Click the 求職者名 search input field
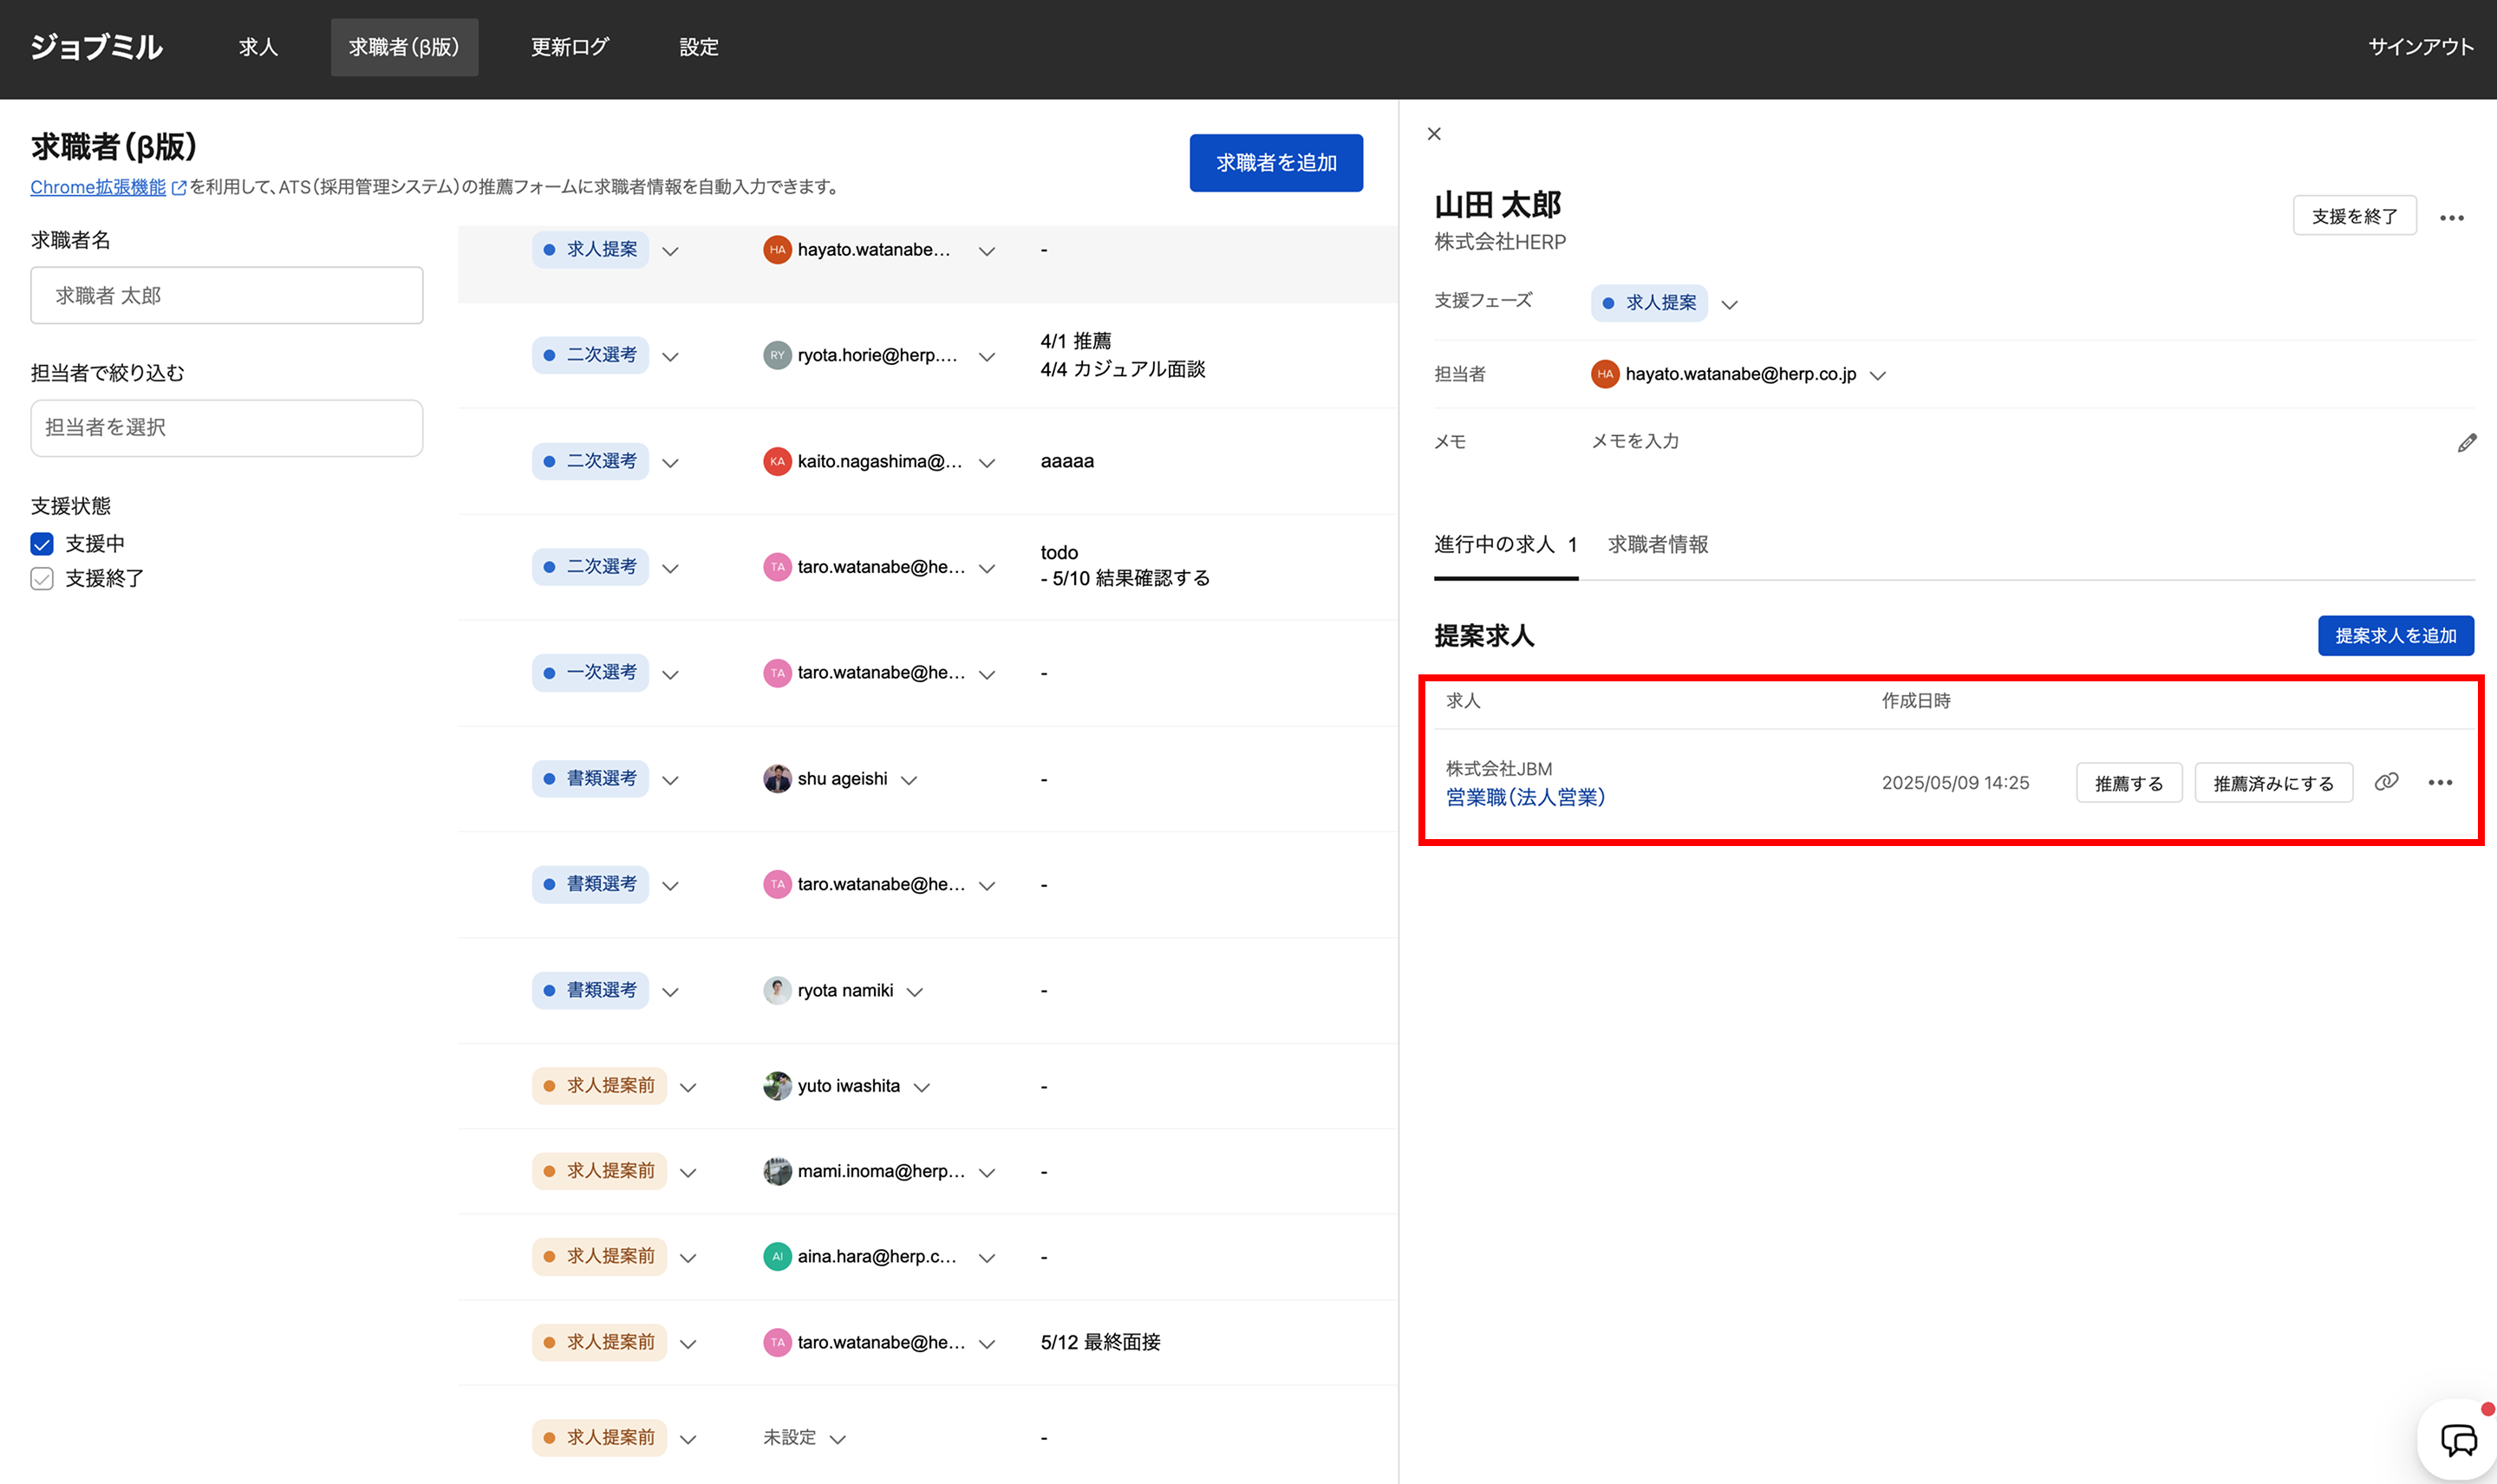 [x=227, y=296]
